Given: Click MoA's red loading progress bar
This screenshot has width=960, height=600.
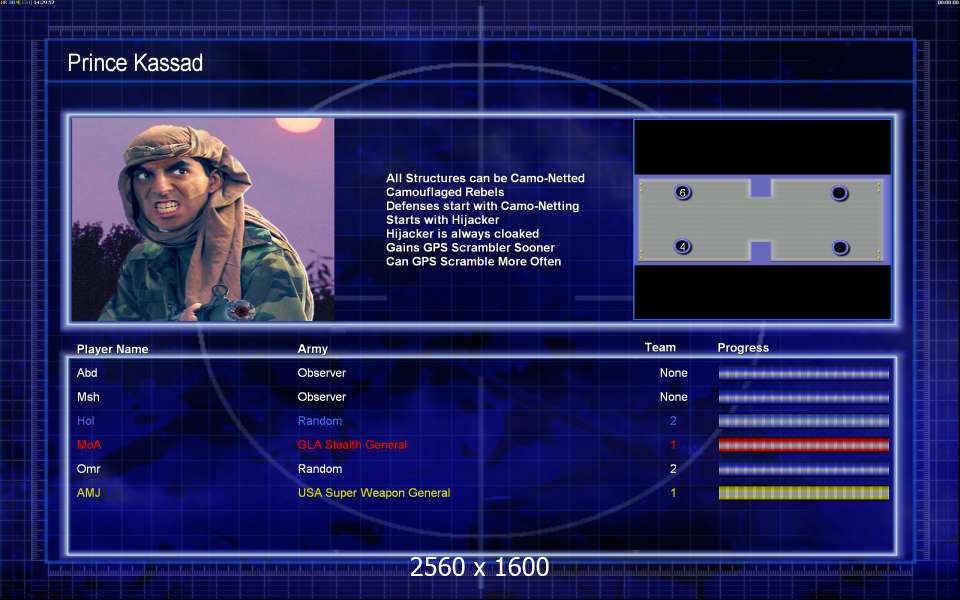Looking at the screenshot, I should pyautogui.click(x=803, y=445).
